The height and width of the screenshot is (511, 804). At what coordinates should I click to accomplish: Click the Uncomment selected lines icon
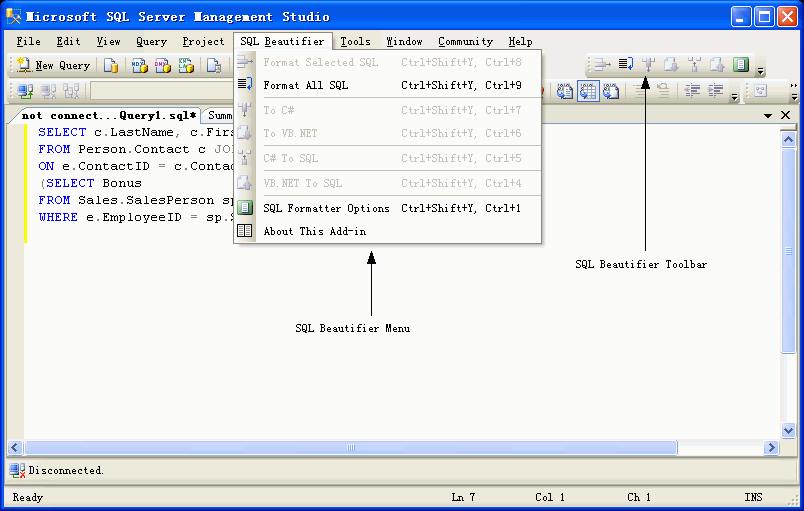(663, 91)
